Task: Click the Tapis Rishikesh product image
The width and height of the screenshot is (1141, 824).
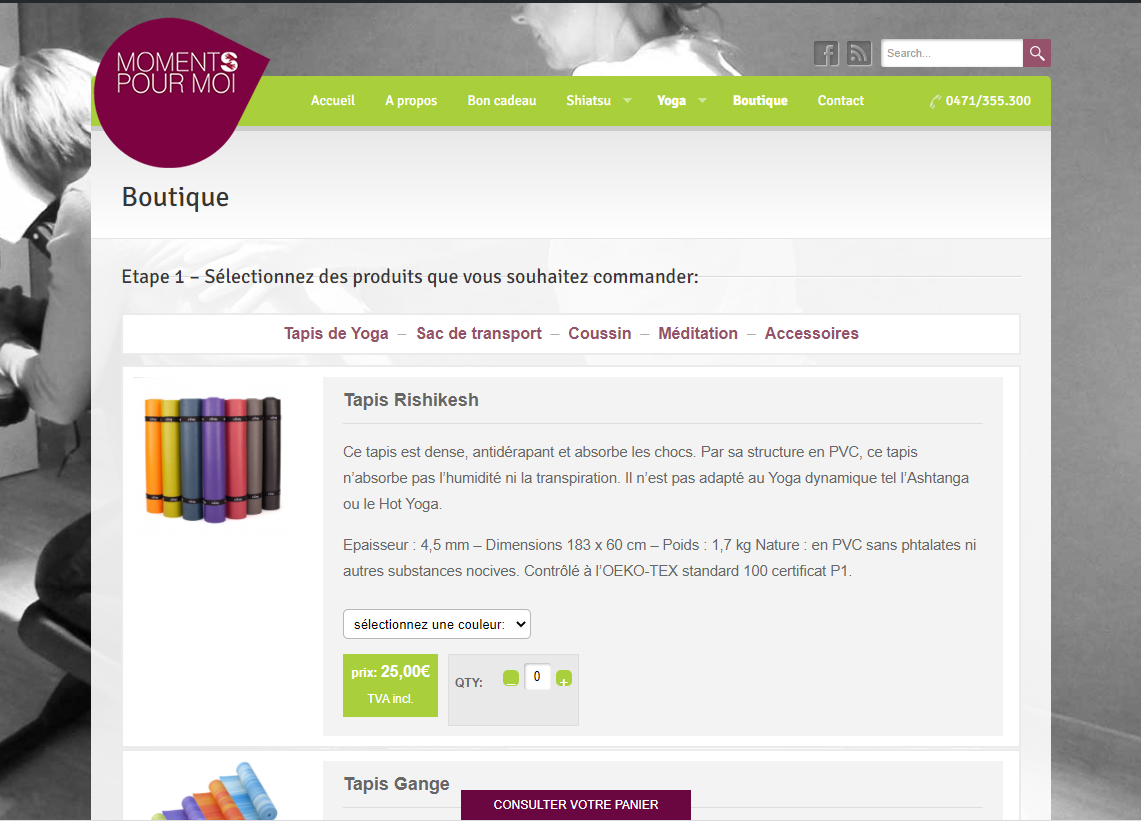Action: click(x=213, y=459)
